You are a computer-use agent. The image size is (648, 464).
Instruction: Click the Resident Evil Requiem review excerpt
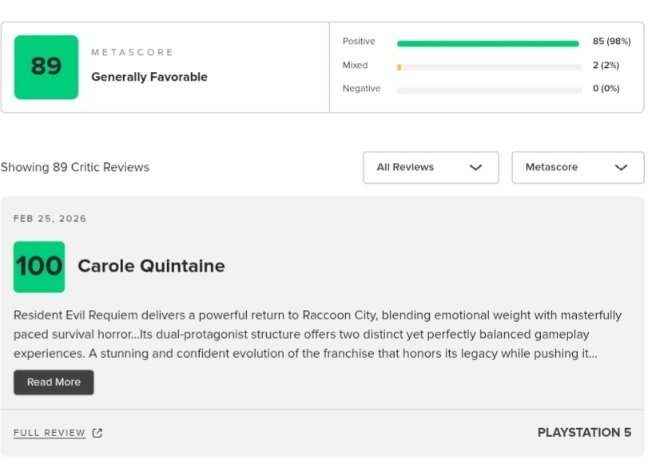pyautogui.click(x=317, y=334)
